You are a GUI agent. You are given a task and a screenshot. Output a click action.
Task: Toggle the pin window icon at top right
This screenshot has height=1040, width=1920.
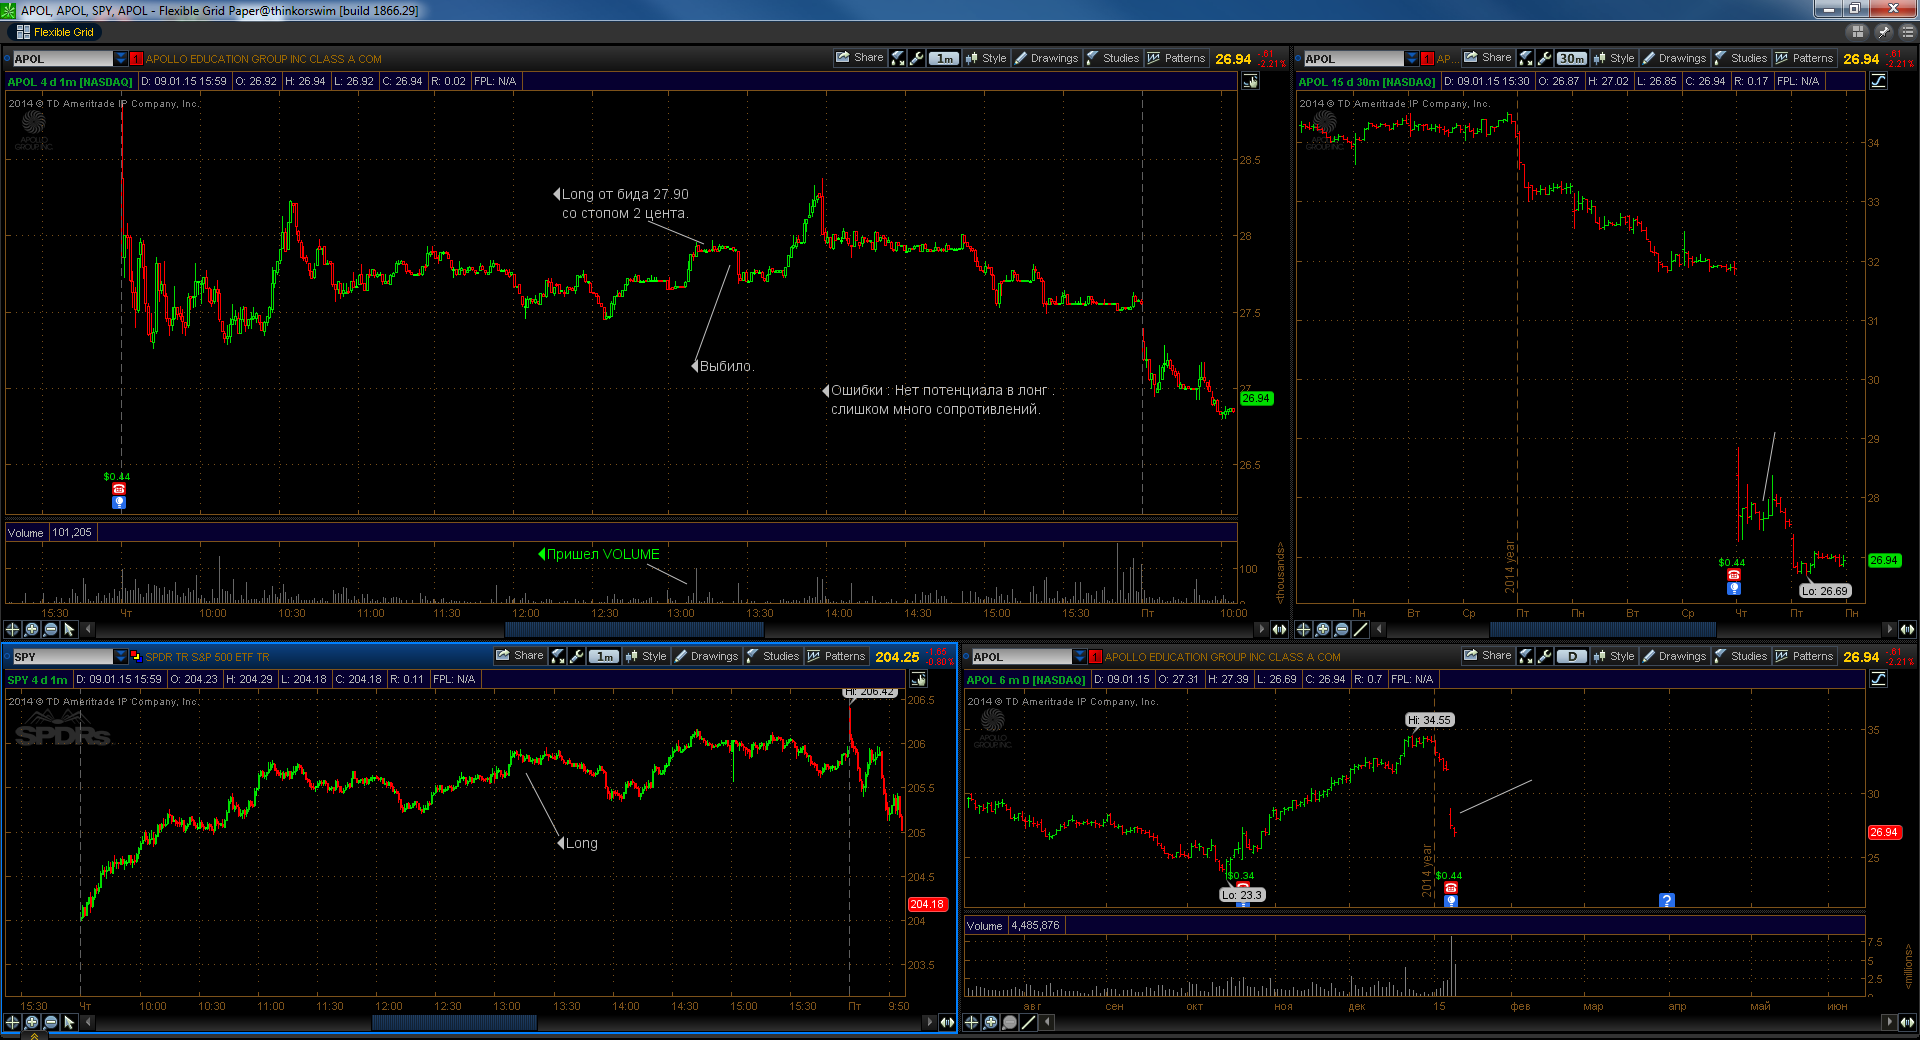[1884, 32]
